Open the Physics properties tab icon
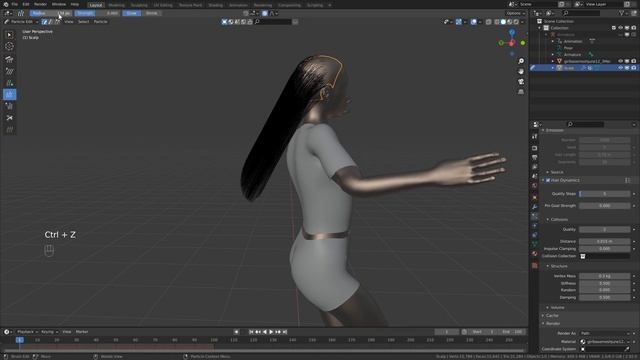The width and height of the screenshot is (640, 360). [x=535, y=226]
